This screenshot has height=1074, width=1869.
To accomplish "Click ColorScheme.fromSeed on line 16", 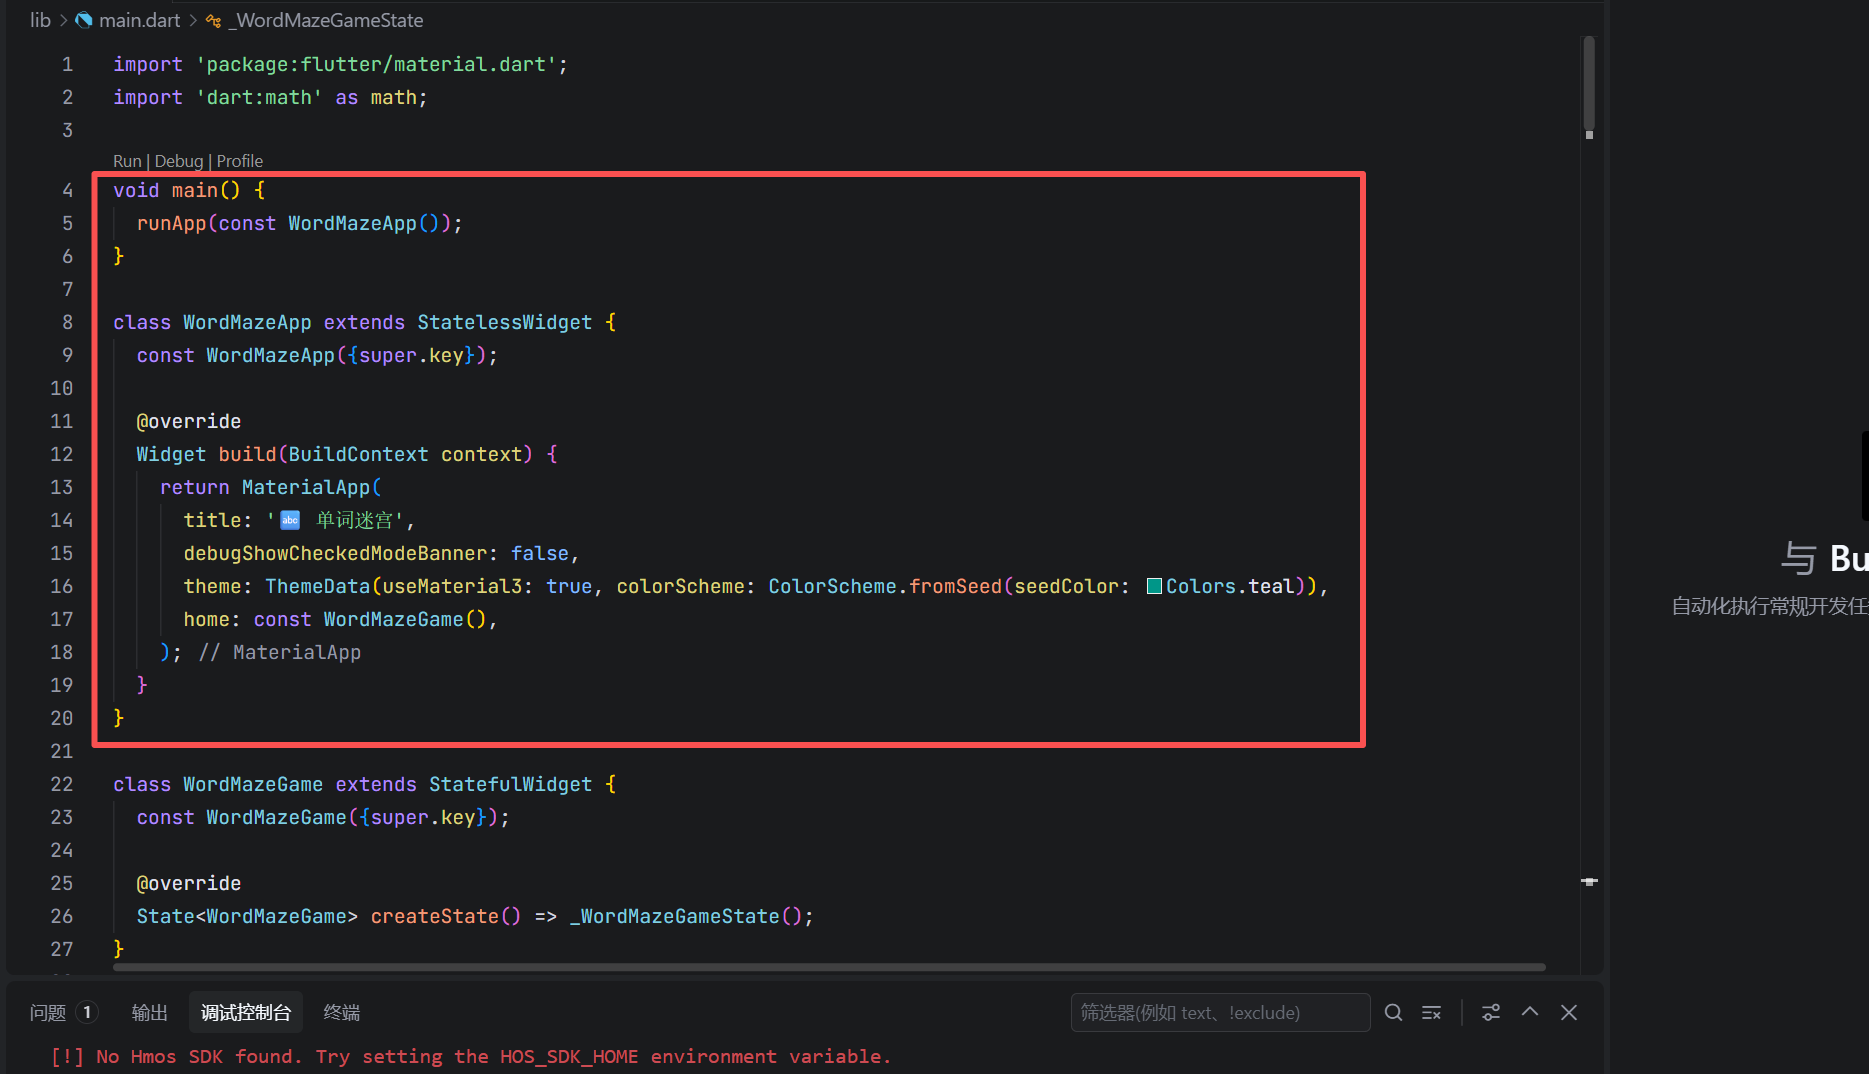I will pos(885,586).
